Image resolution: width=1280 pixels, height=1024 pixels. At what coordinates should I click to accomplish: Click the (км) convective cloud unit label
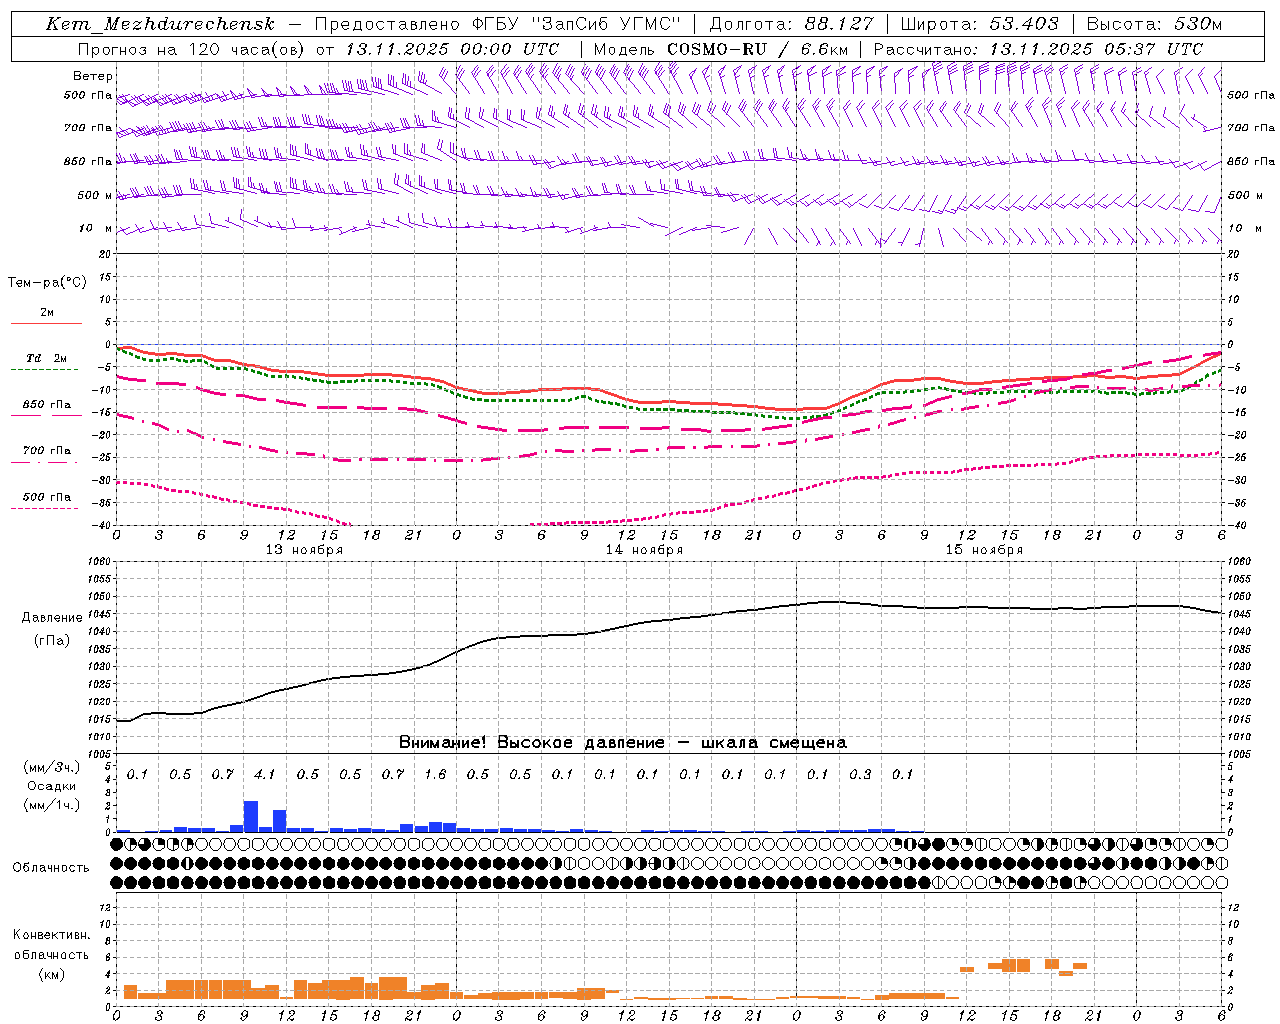[x=51, y=974]
